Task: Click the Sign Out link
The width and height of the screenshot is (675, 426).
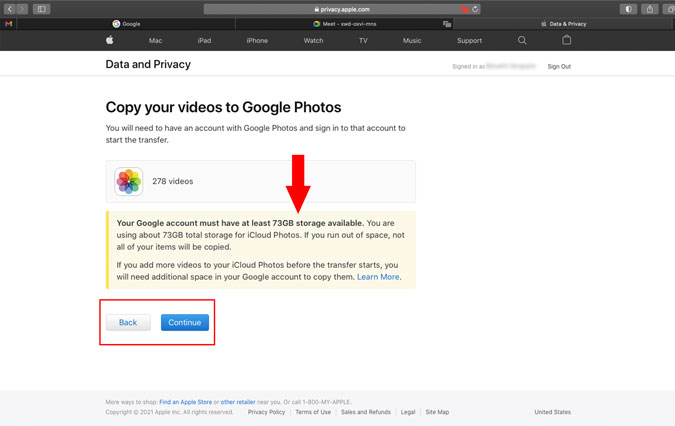Action: (559, 66)
